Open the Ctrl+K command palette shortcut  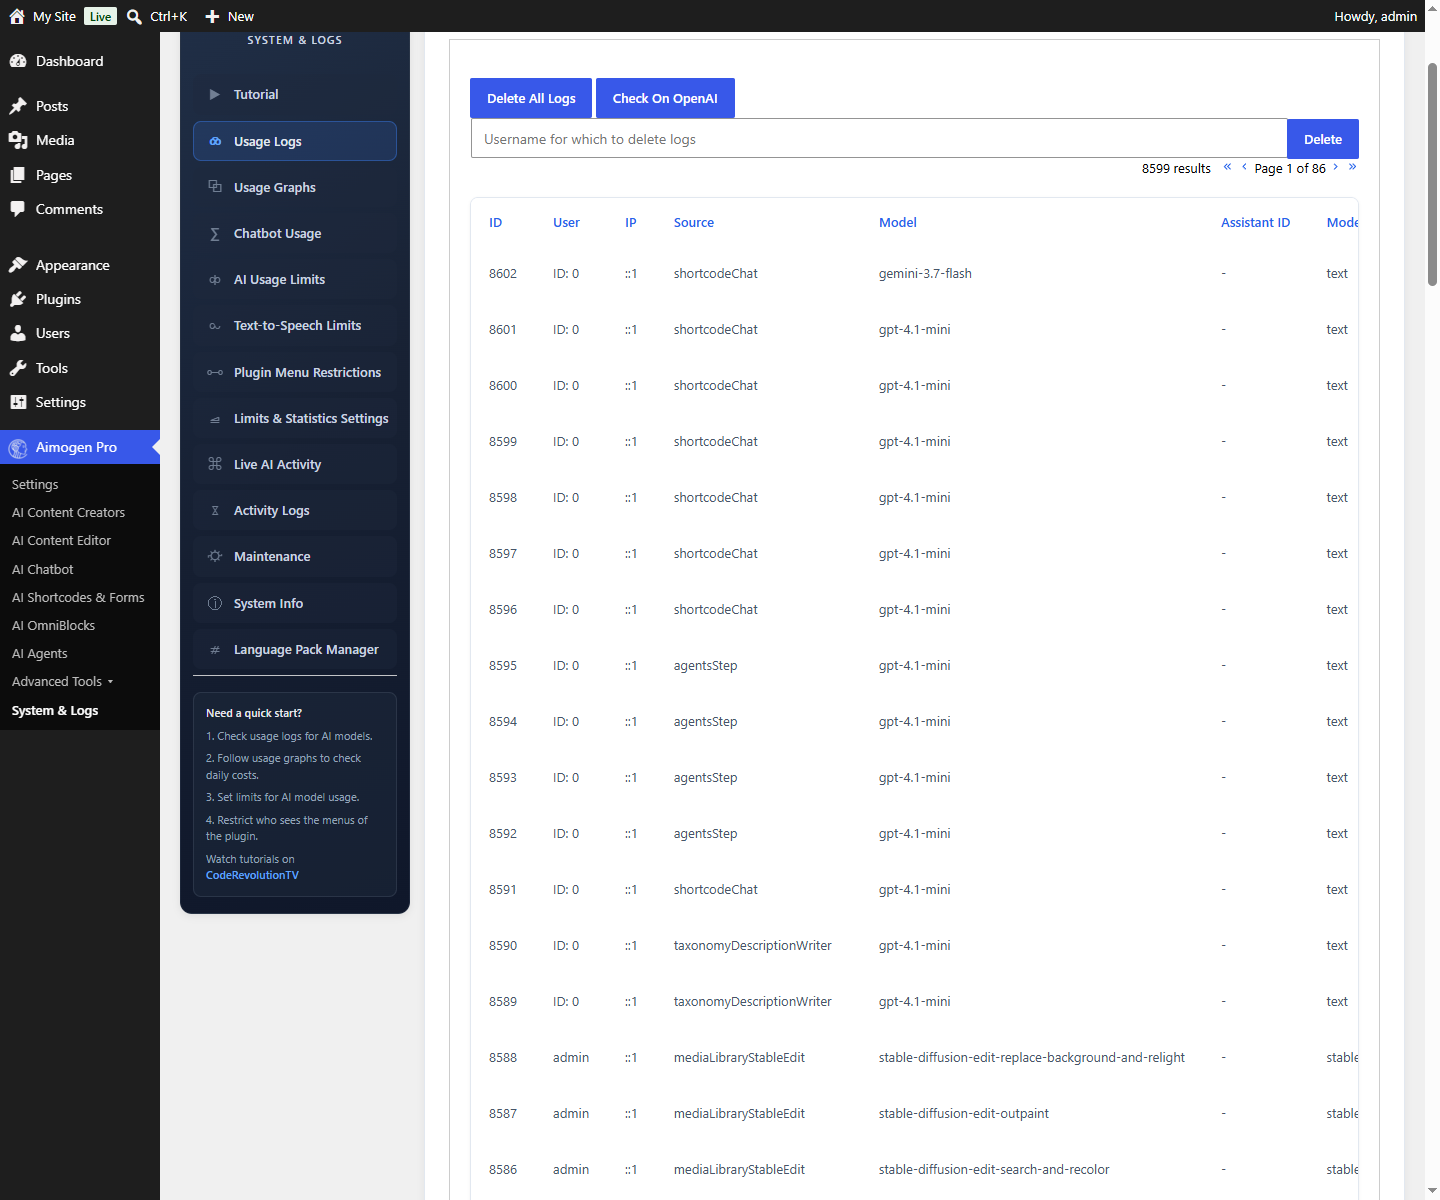169,16
